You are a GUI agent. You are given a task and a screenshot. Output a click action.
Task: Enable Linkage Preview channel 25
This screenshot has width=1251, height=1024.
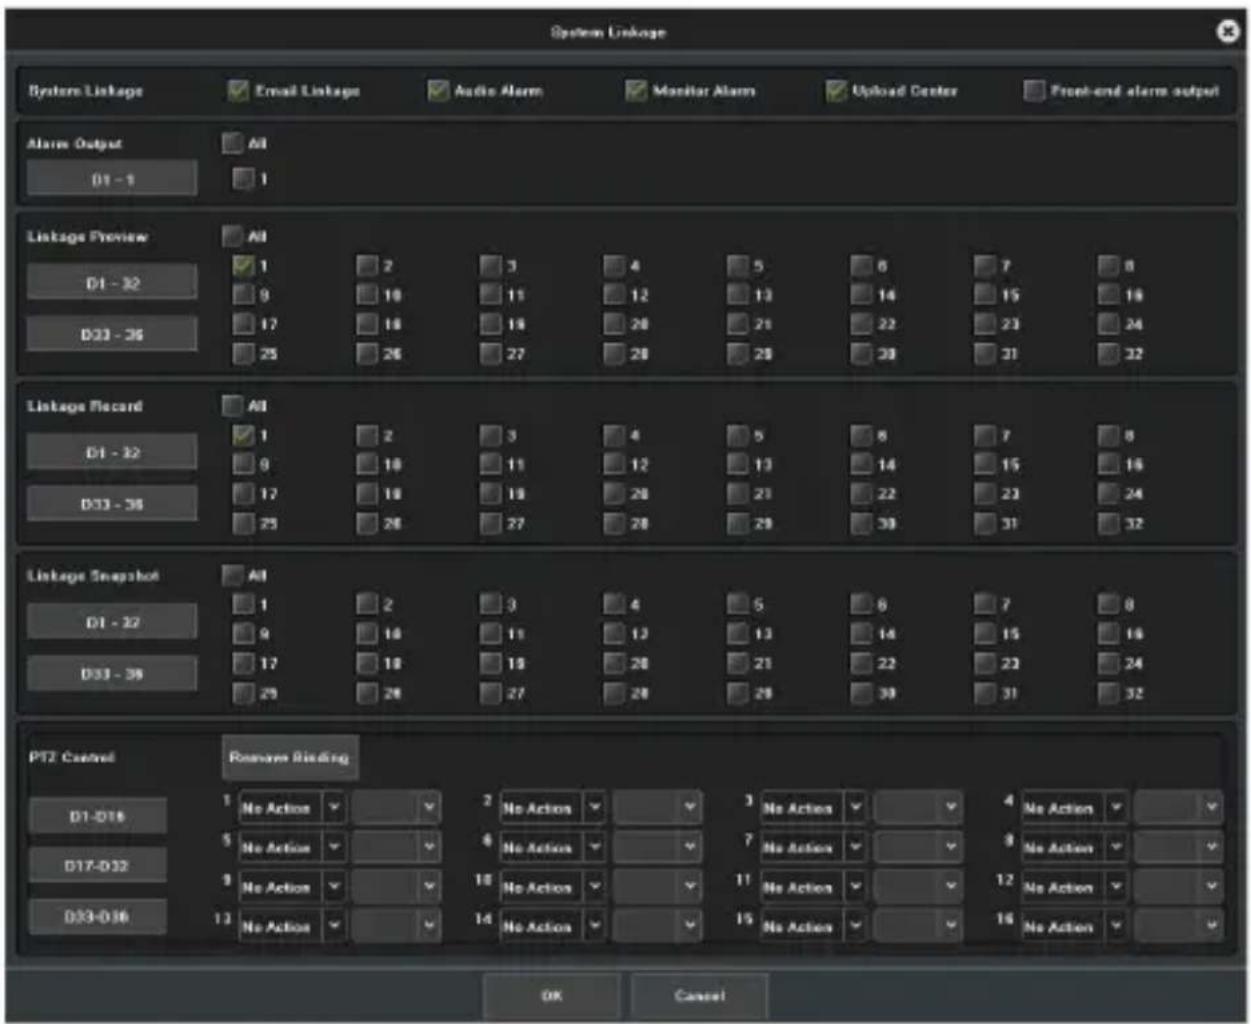tap(243, 353)
